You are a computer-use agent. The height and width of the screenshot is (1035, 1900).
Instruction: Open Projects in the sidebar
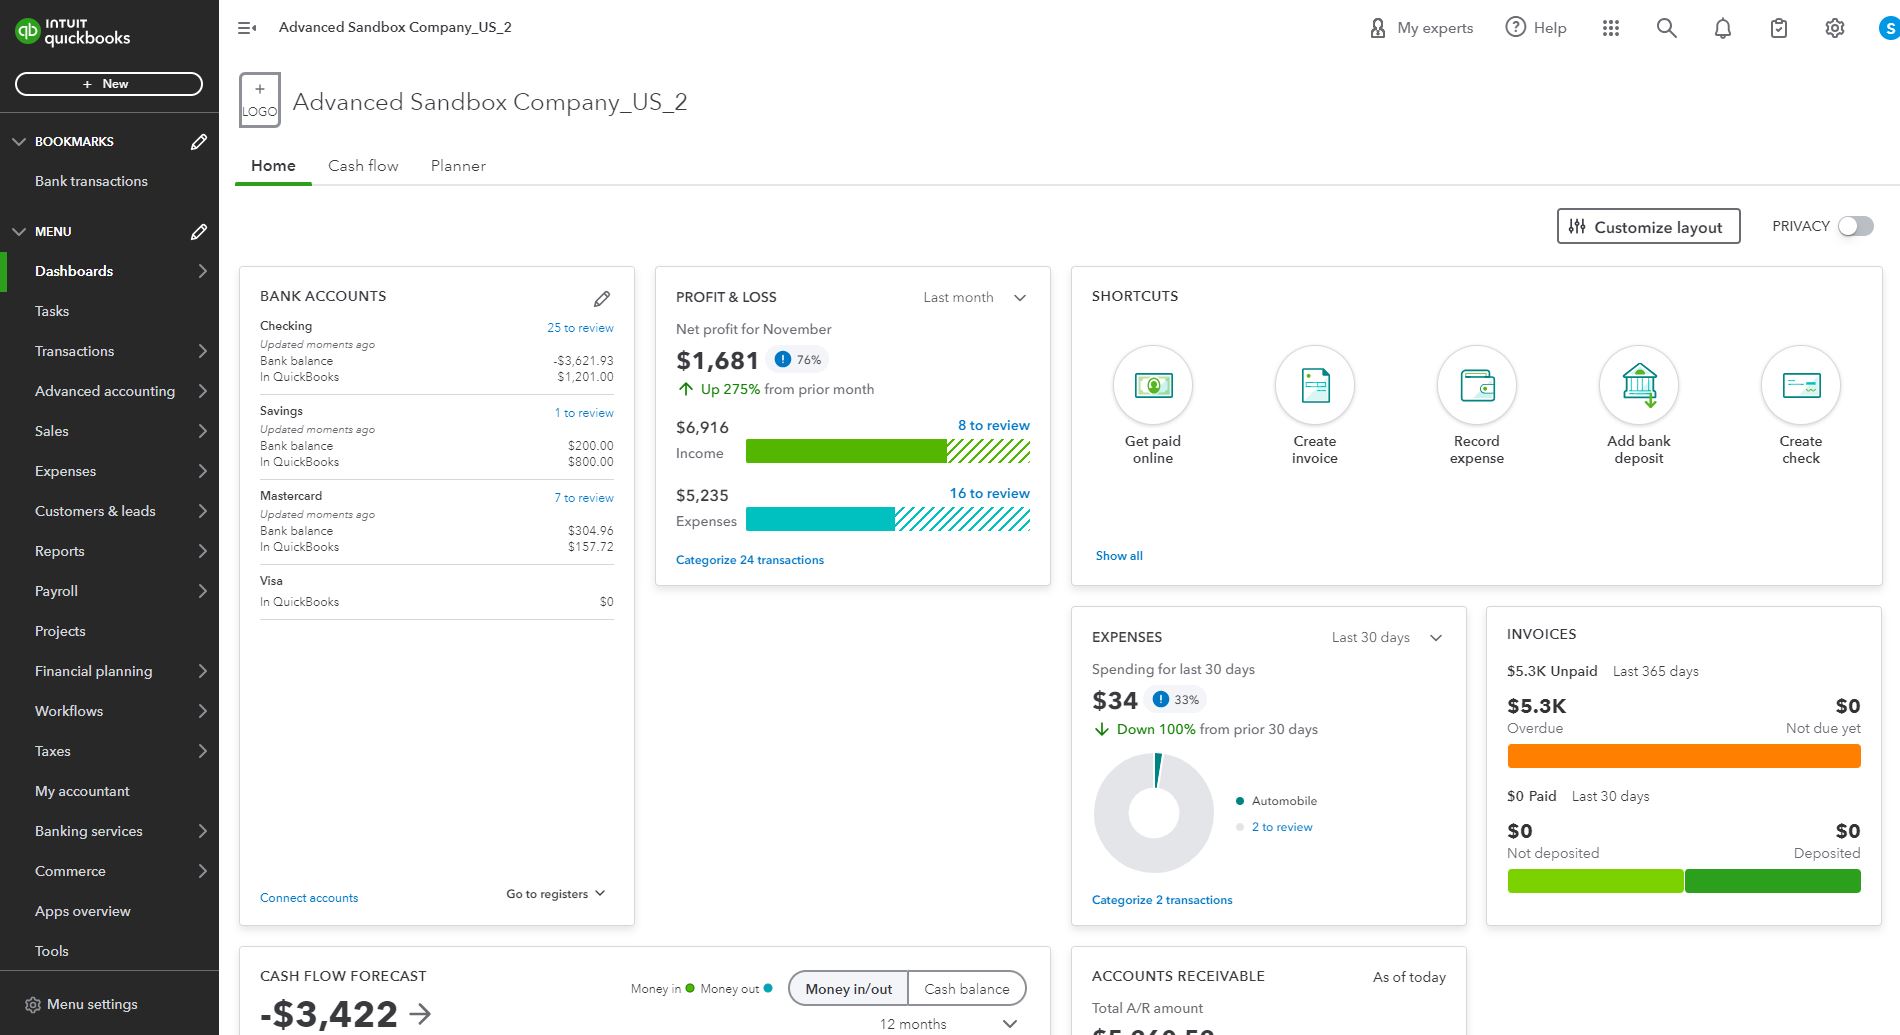pyautogui.click(x=110, y=631)
